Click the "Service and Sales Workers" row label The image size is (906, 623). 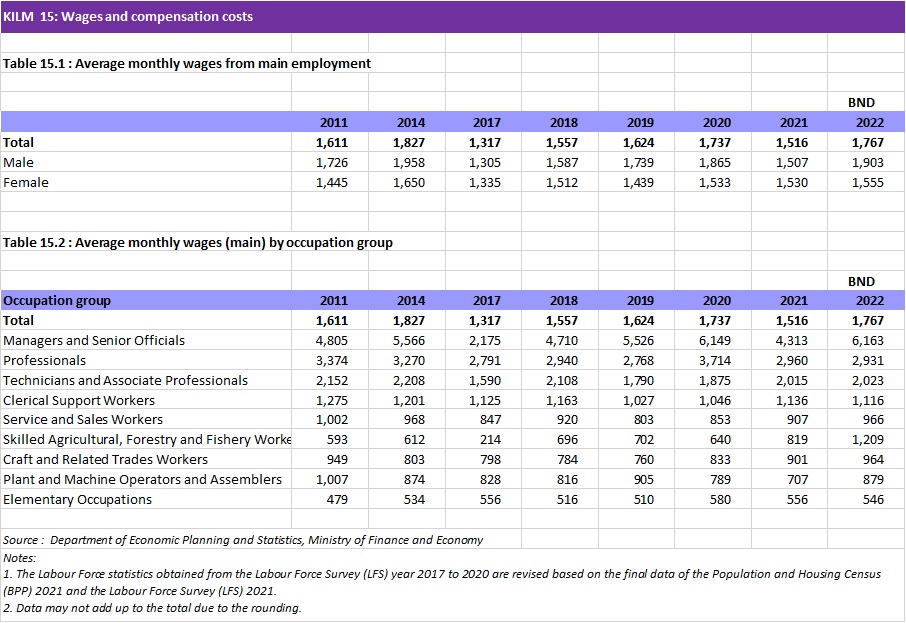83,419
